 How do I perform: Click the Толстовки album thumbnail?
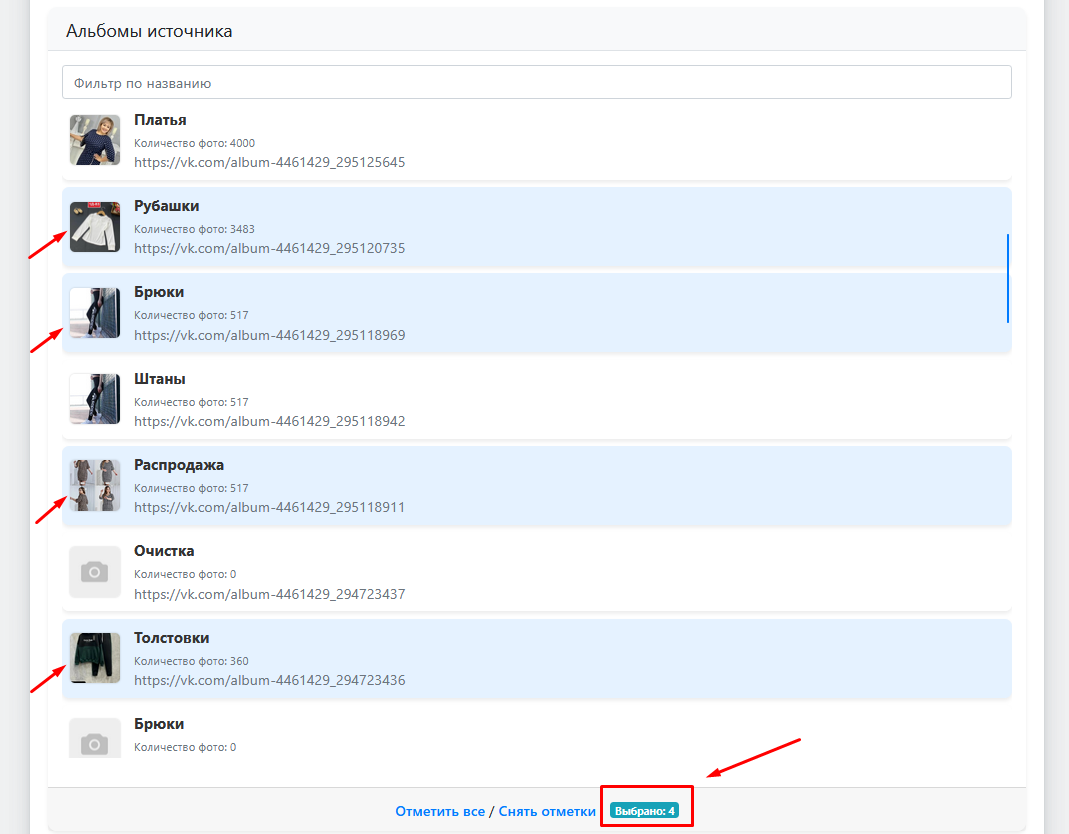click(94, 657)
